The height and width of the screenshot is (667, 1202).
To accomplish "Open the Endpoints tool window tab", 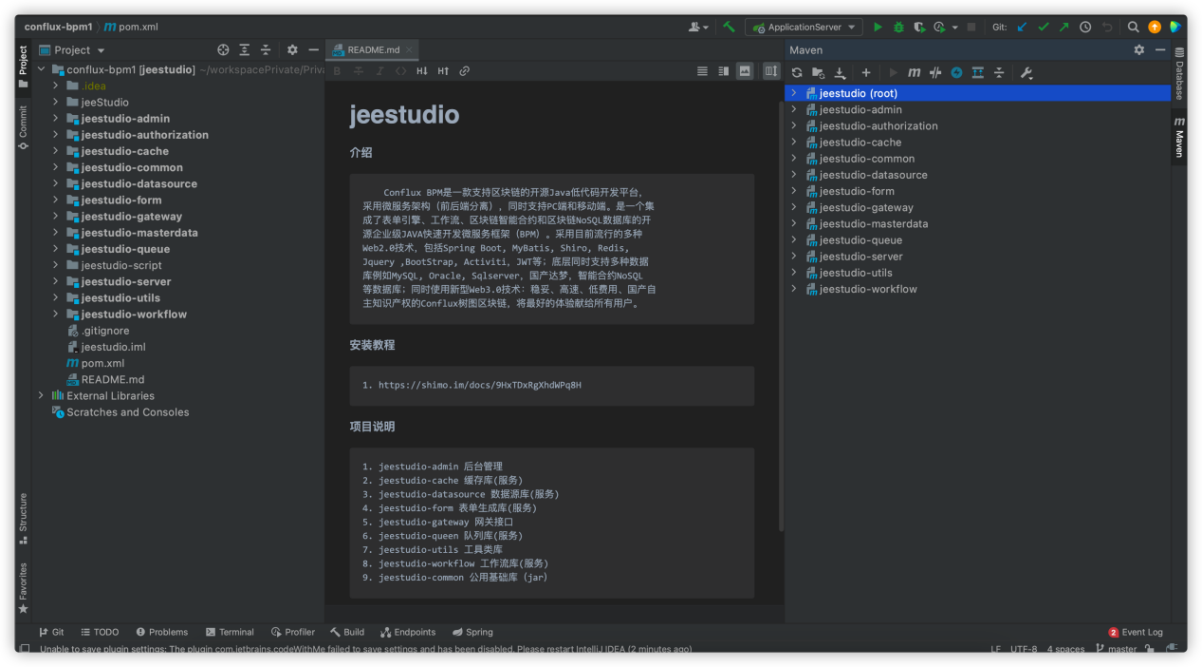I will click(408, 632).
